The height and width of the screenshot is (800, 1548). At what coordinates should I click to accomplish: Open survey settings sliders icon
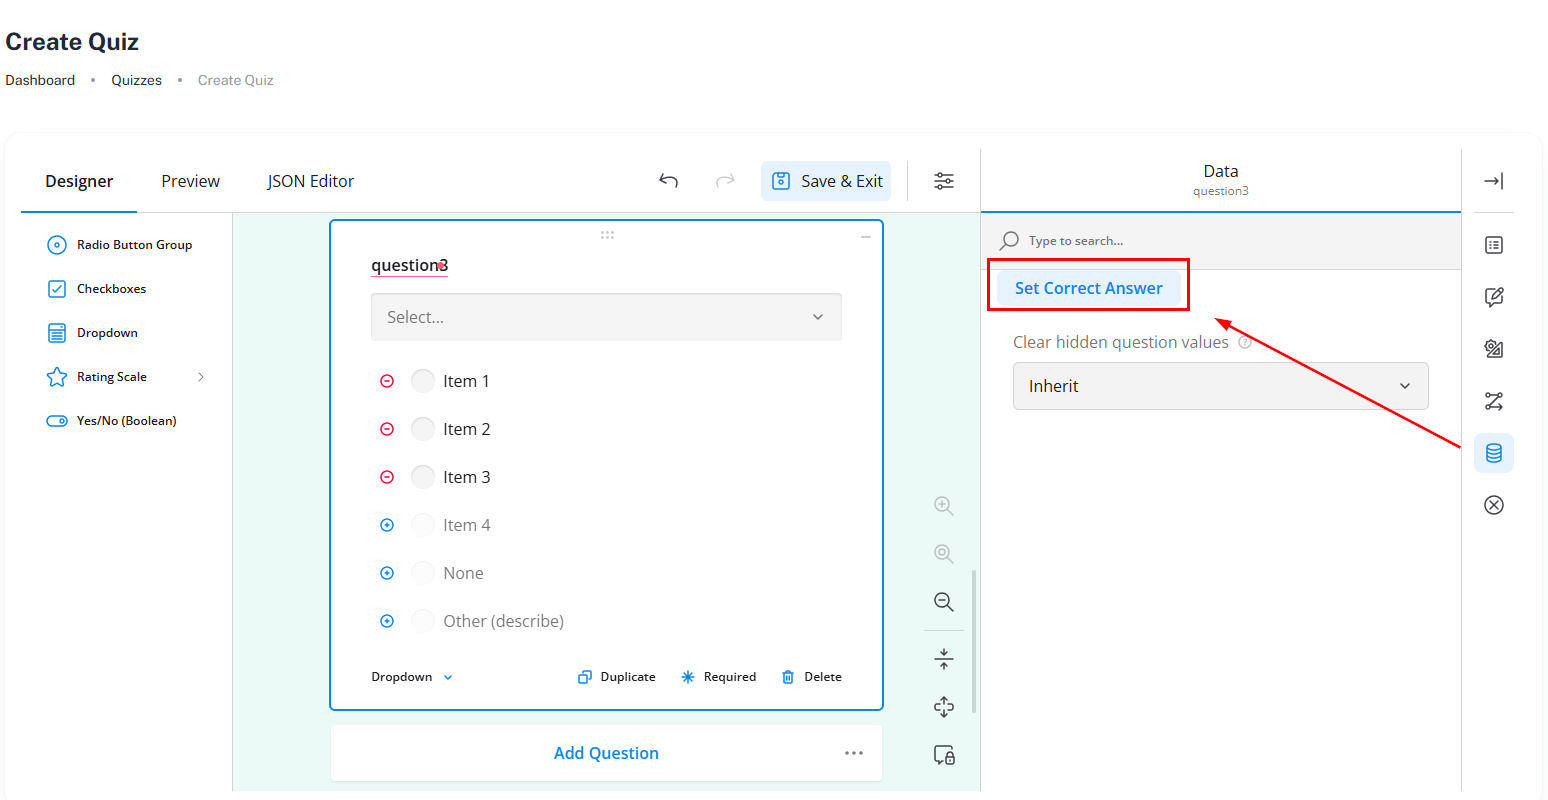point(944,181)
